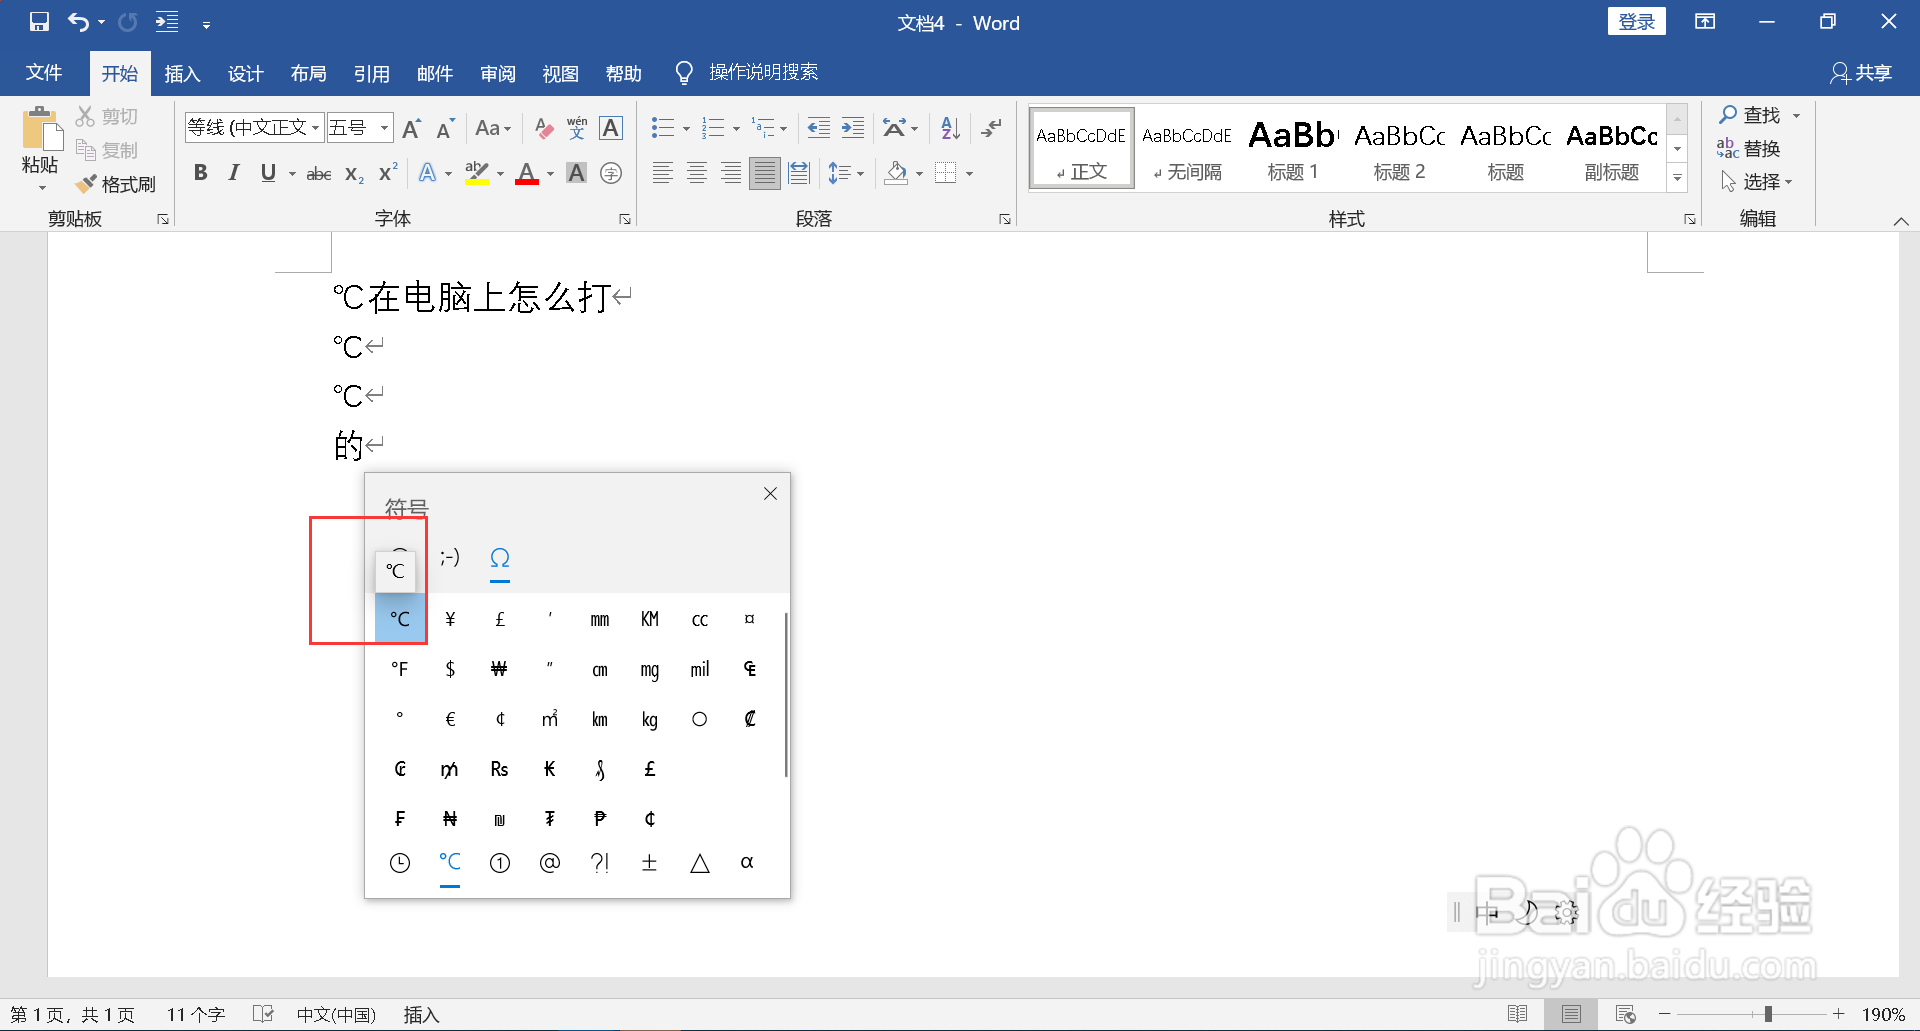Align paragraph text to the left

[662, 174]
